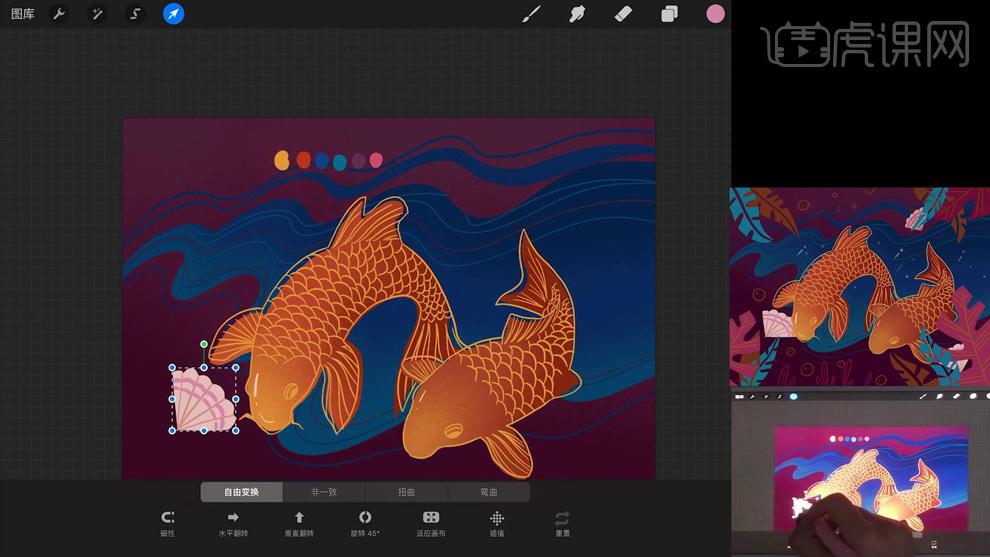990x557 pixels.
Task: Click left-middle edge handle of shell box
Action: [172, 399]
